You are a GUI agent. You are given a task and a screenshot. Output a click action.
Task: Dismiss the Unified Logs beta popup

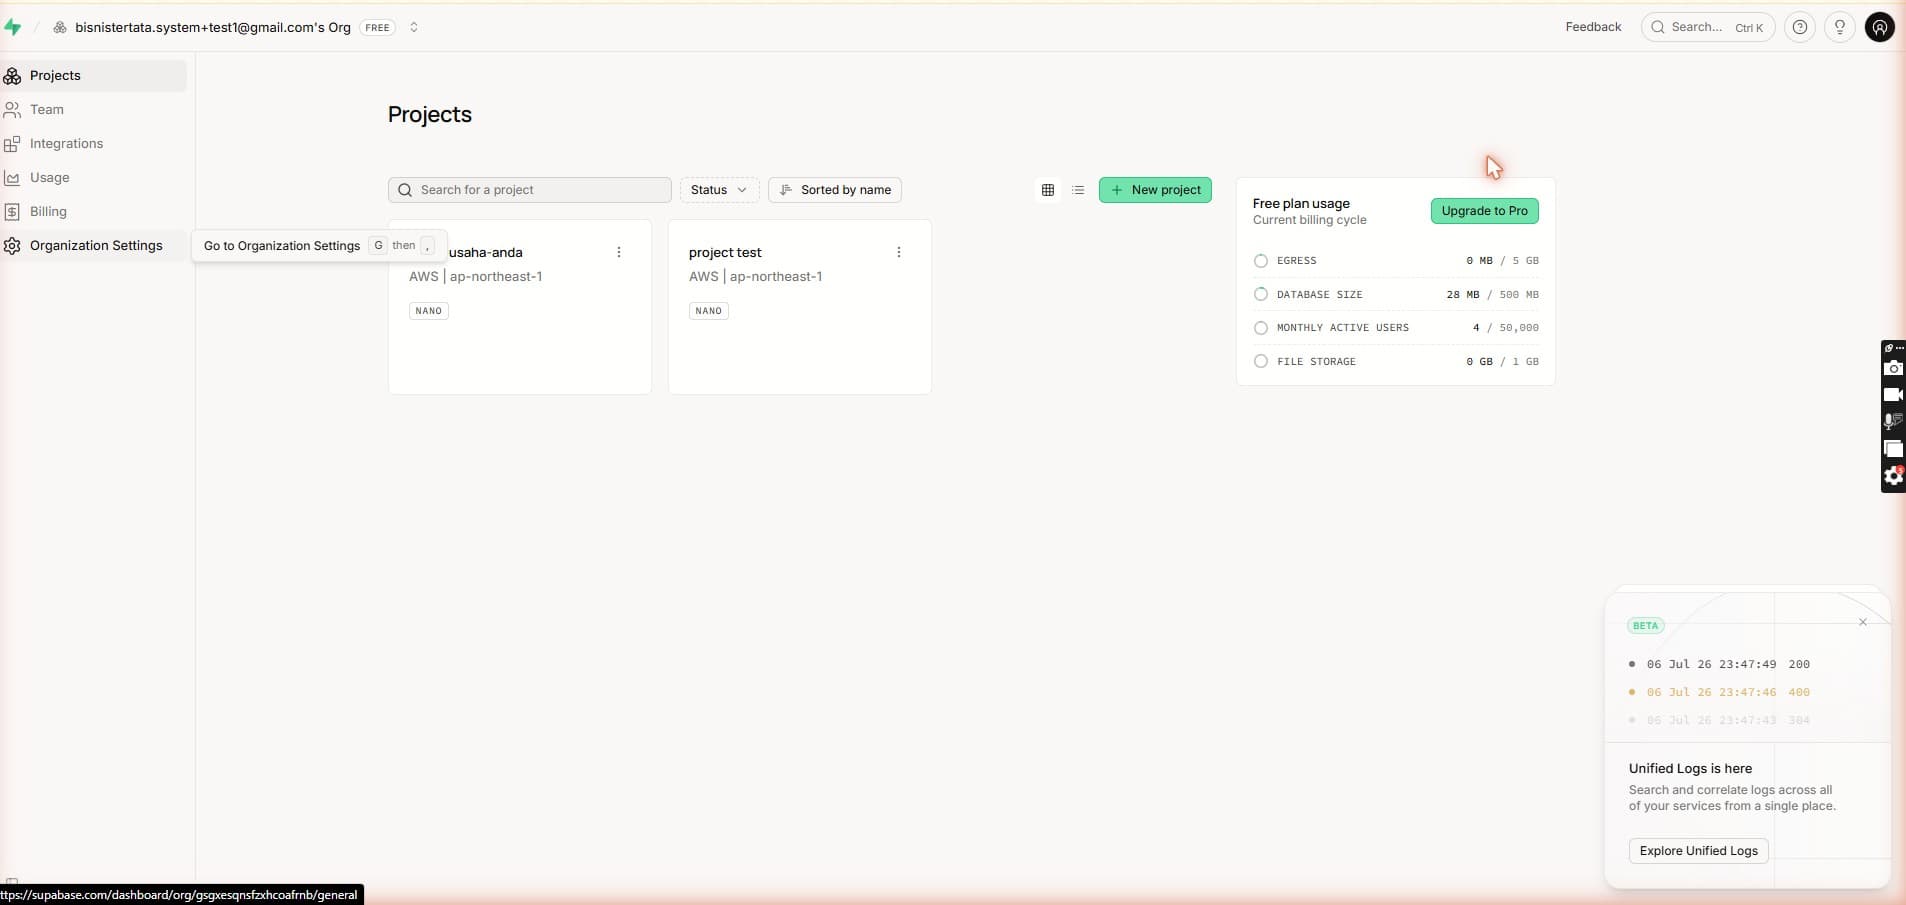1863,622
